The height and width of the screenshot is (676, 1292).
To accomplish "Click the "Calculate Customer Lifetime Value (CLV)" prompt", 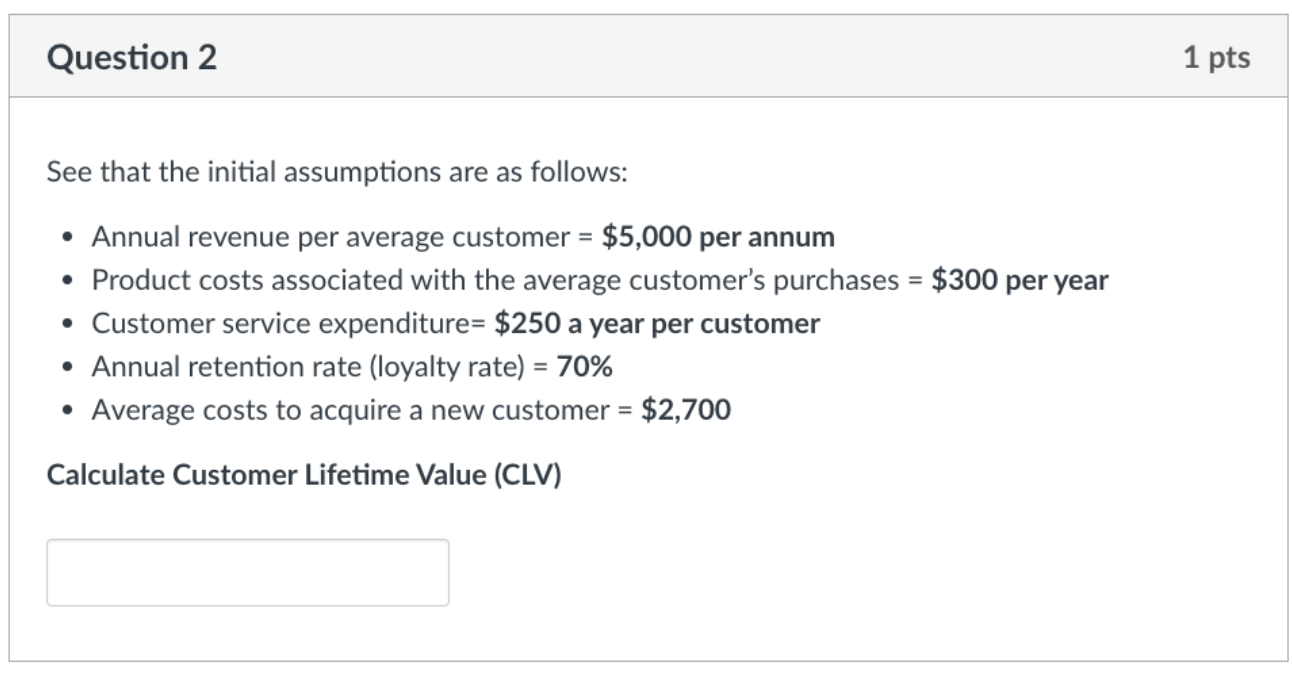I will (x=304, y=475).
